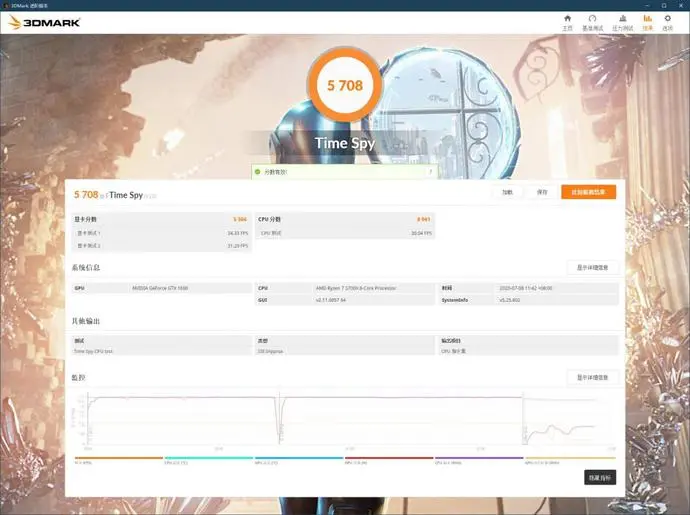
Task: Click the large Time Spy banner title
Action: tap(345, 143)
